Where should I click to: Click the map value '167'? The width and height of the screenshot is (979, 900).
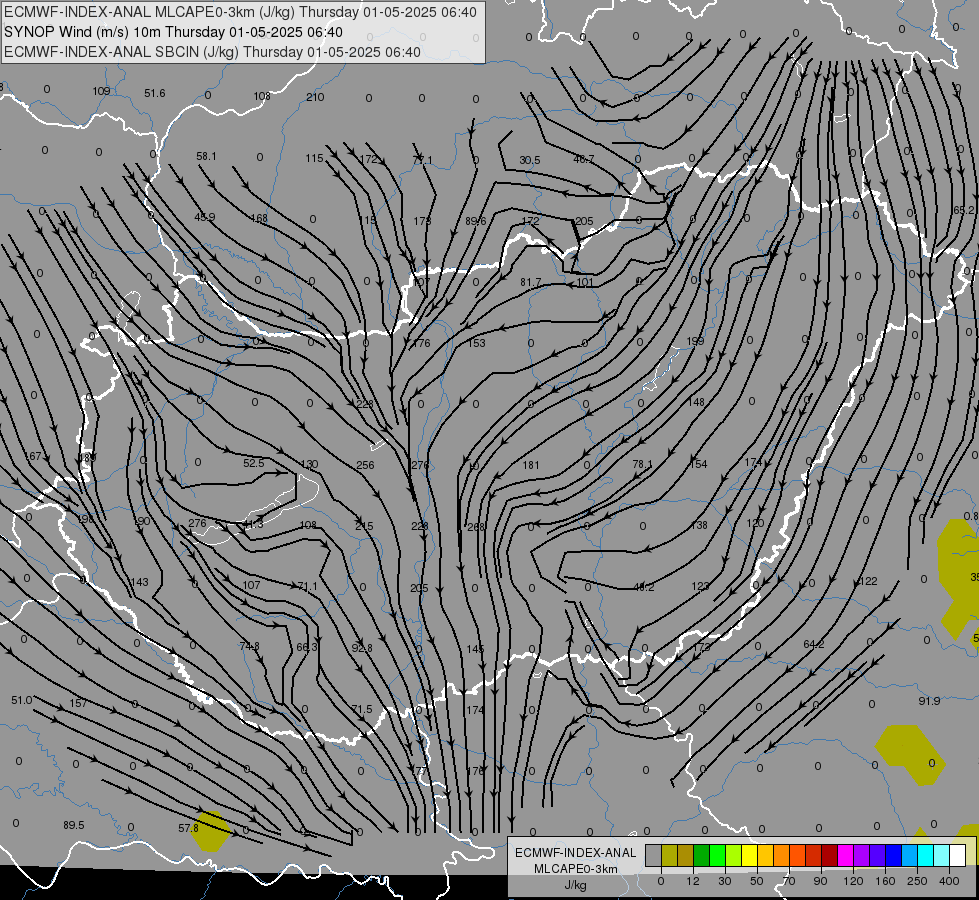[32, 457]
